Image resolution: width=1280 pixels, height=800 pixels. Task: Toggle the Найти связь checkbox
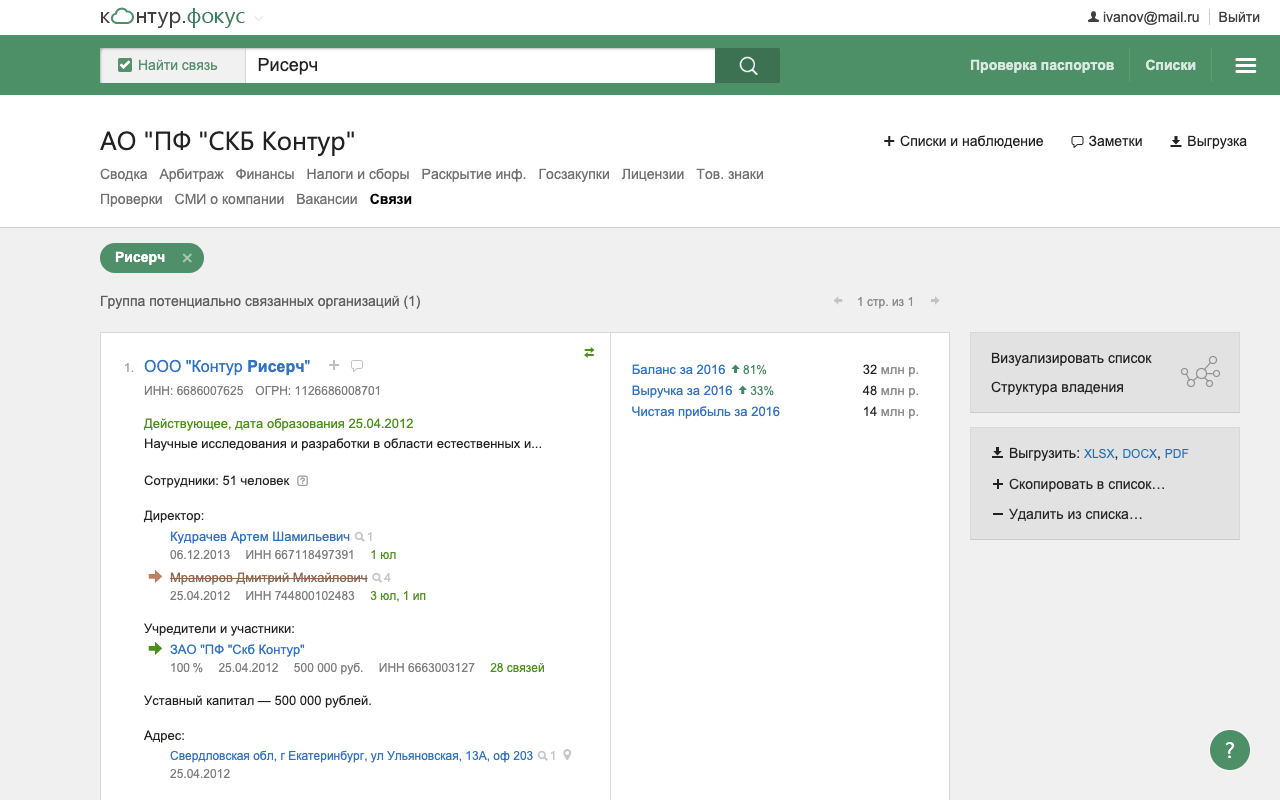(x=125, y=65)
